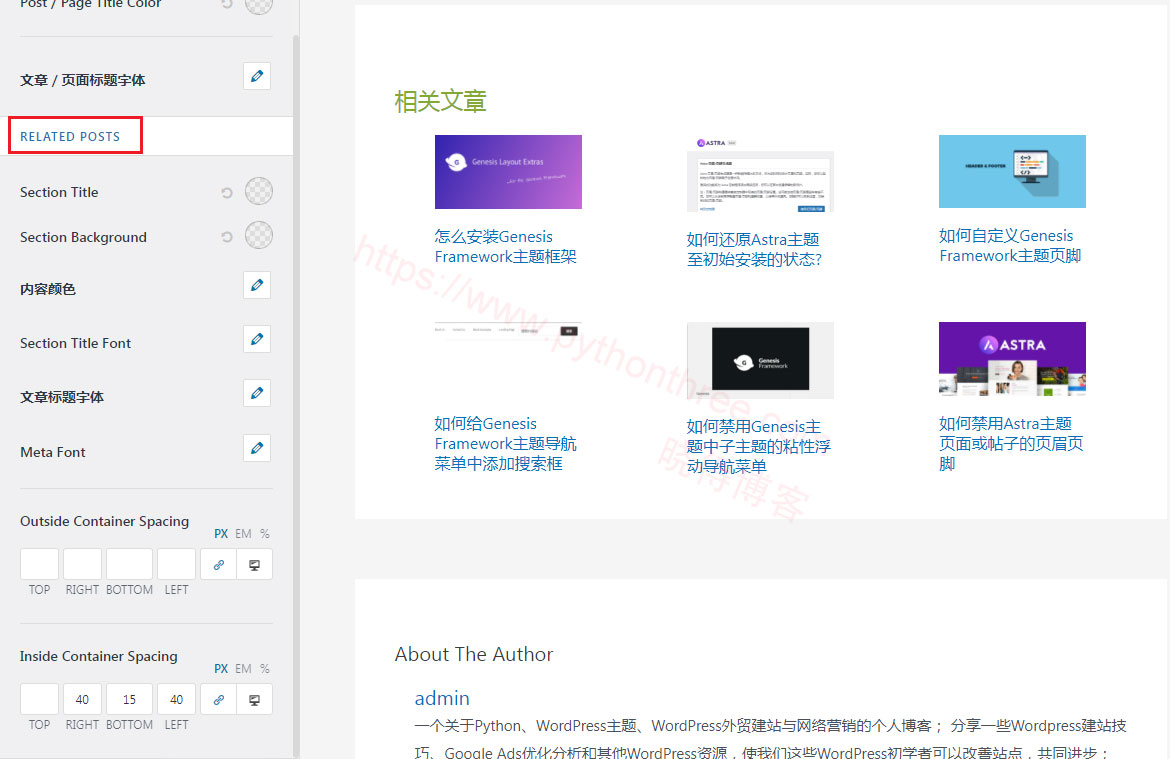Open the 怎么安装Genesis Framework主题框架 article link
This screenshot has width=1170, height=759.
pos(505,246)
